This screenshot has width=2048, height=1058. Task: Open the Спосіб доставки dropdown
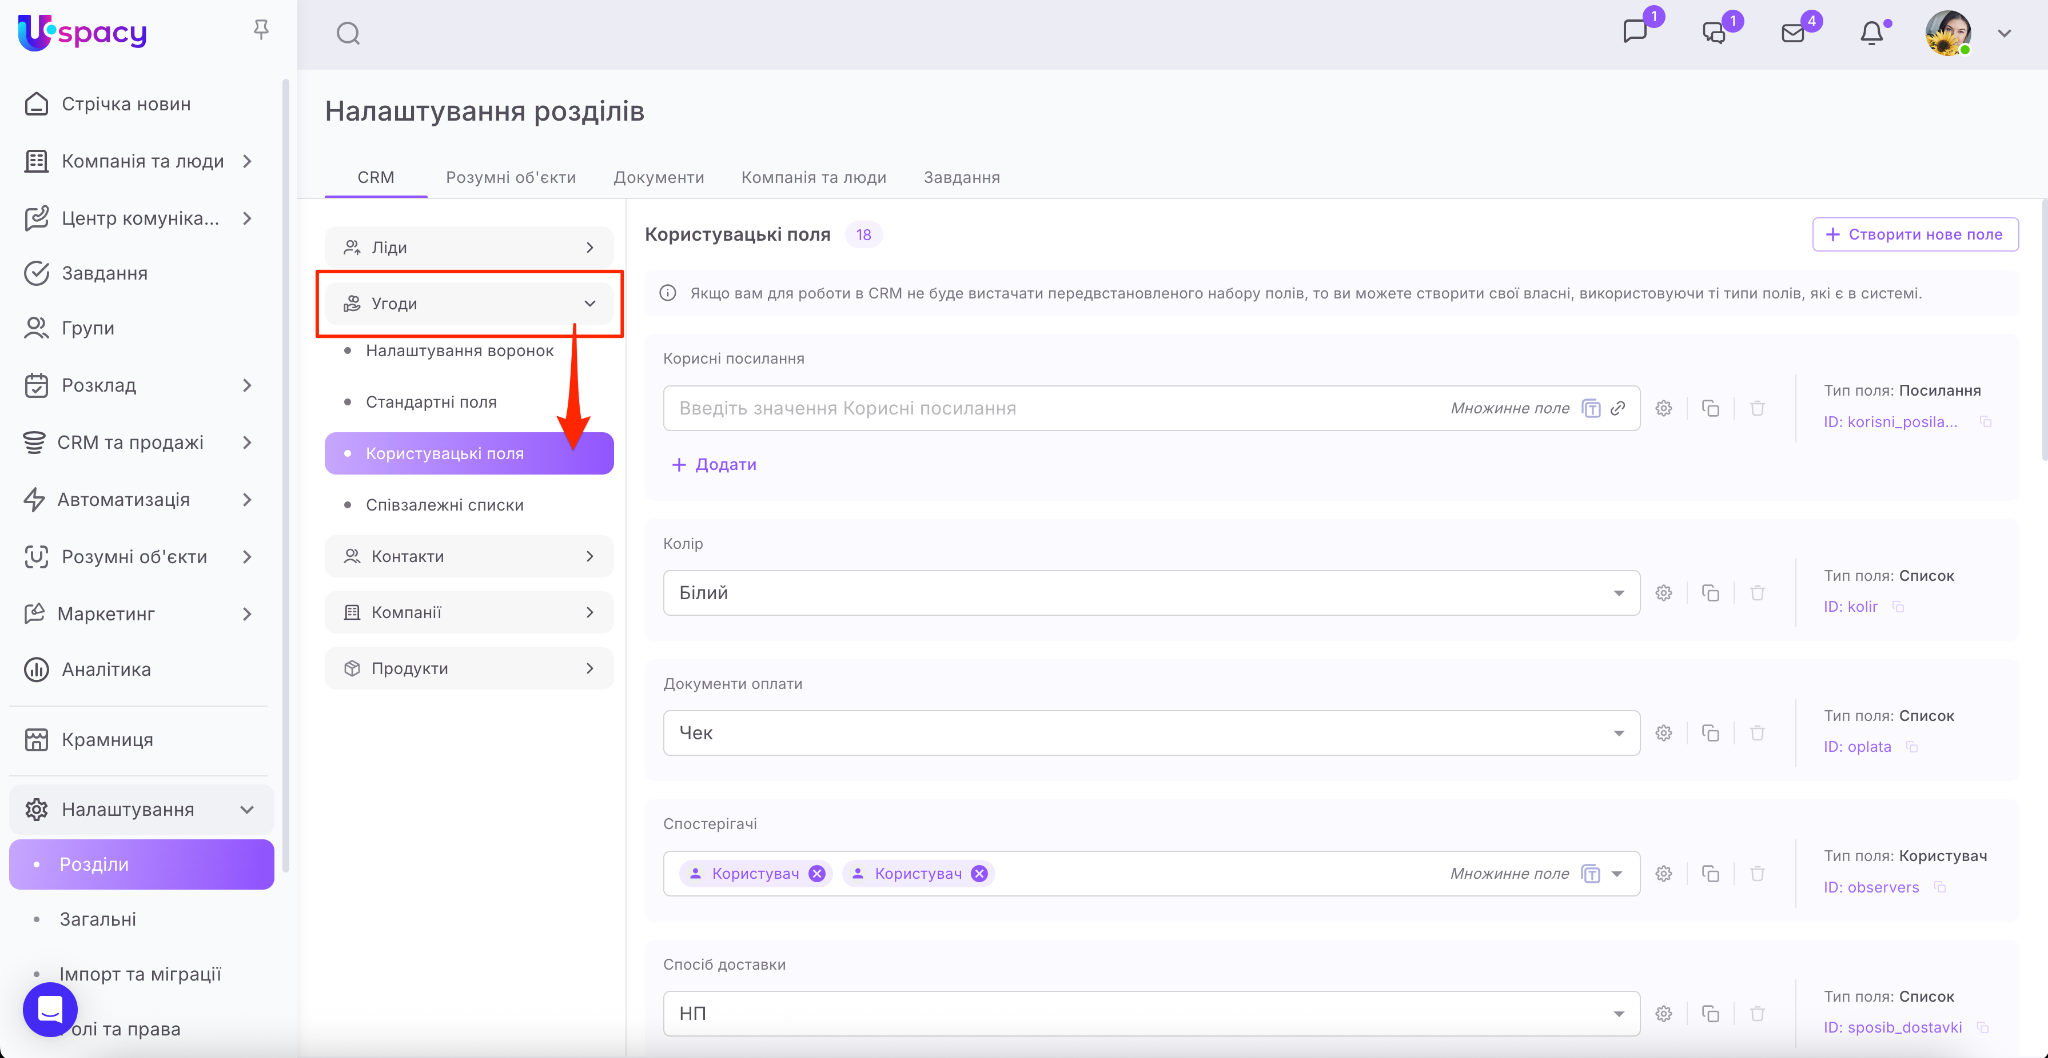(x=1150, y=1014)
